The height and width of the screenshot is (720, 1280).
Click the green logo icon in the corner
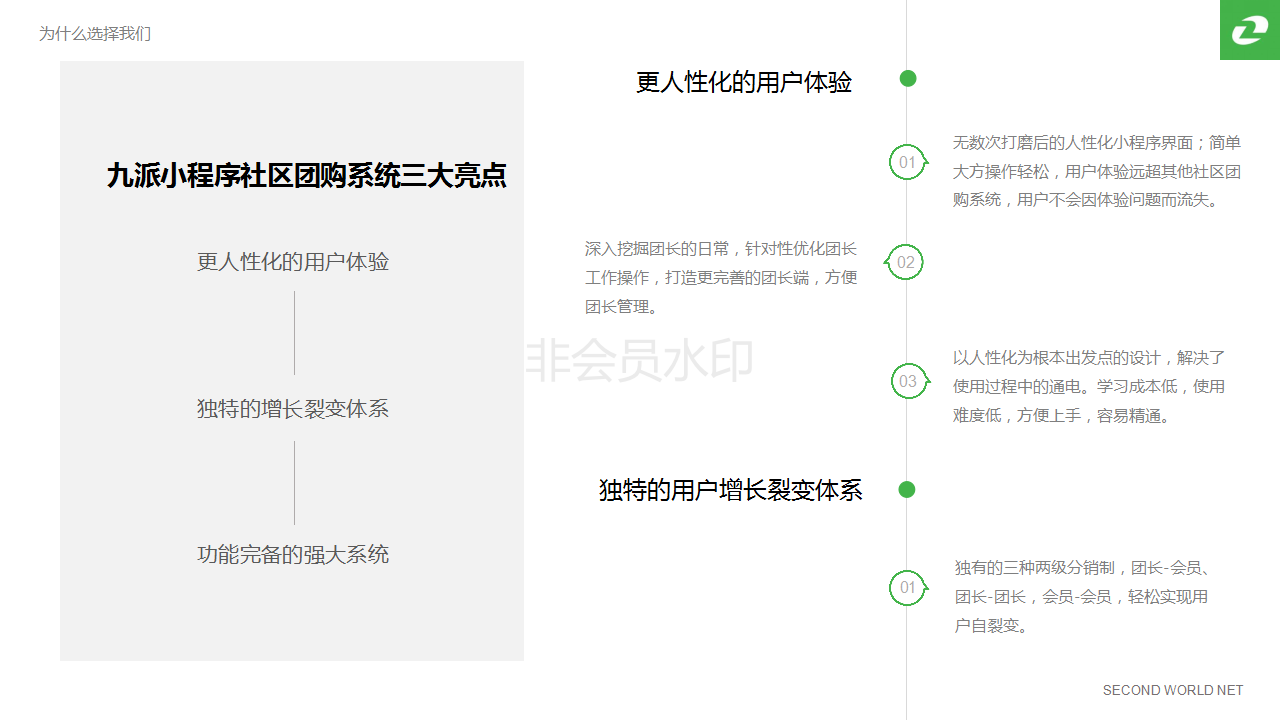point(1250,30)
